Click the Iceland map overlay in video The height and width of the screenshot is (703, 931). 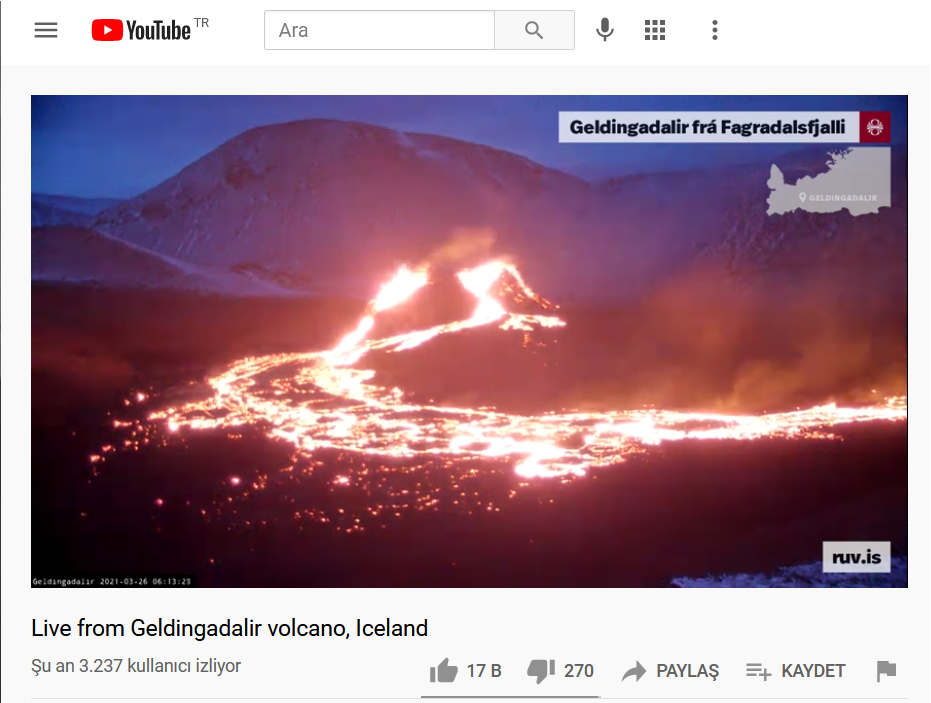pos(828,181)
